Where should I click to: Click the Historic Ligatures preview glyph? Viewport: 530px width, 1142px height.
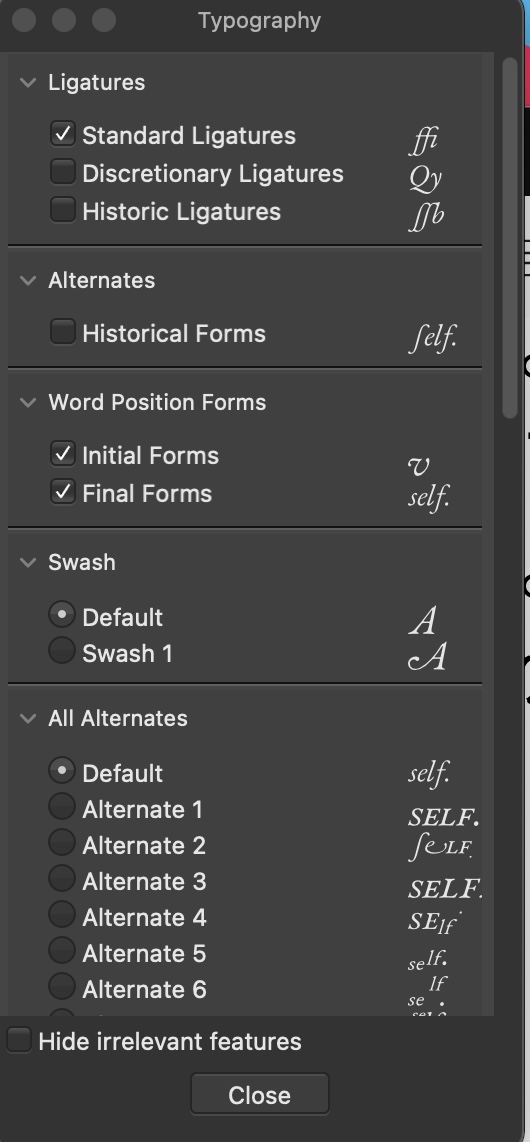point(426,216)
